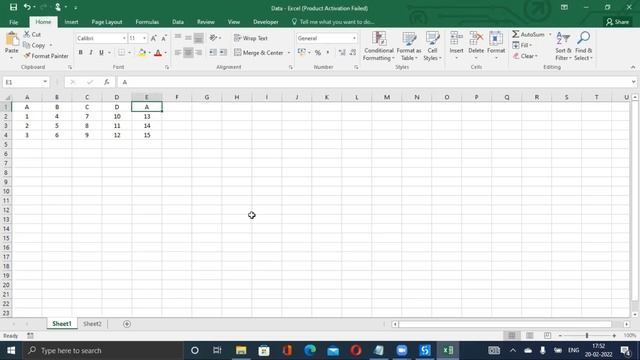The width and height of the screenshot is (640, 360).
Task: Open Sort & Filter
Action: point(563,46)
